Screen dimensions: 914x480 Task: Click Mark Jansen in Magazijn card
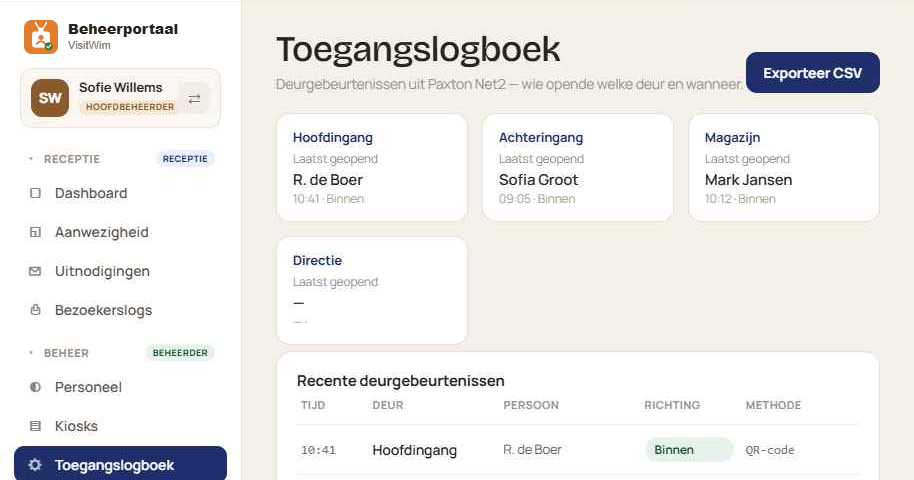(x=748, y=180)
